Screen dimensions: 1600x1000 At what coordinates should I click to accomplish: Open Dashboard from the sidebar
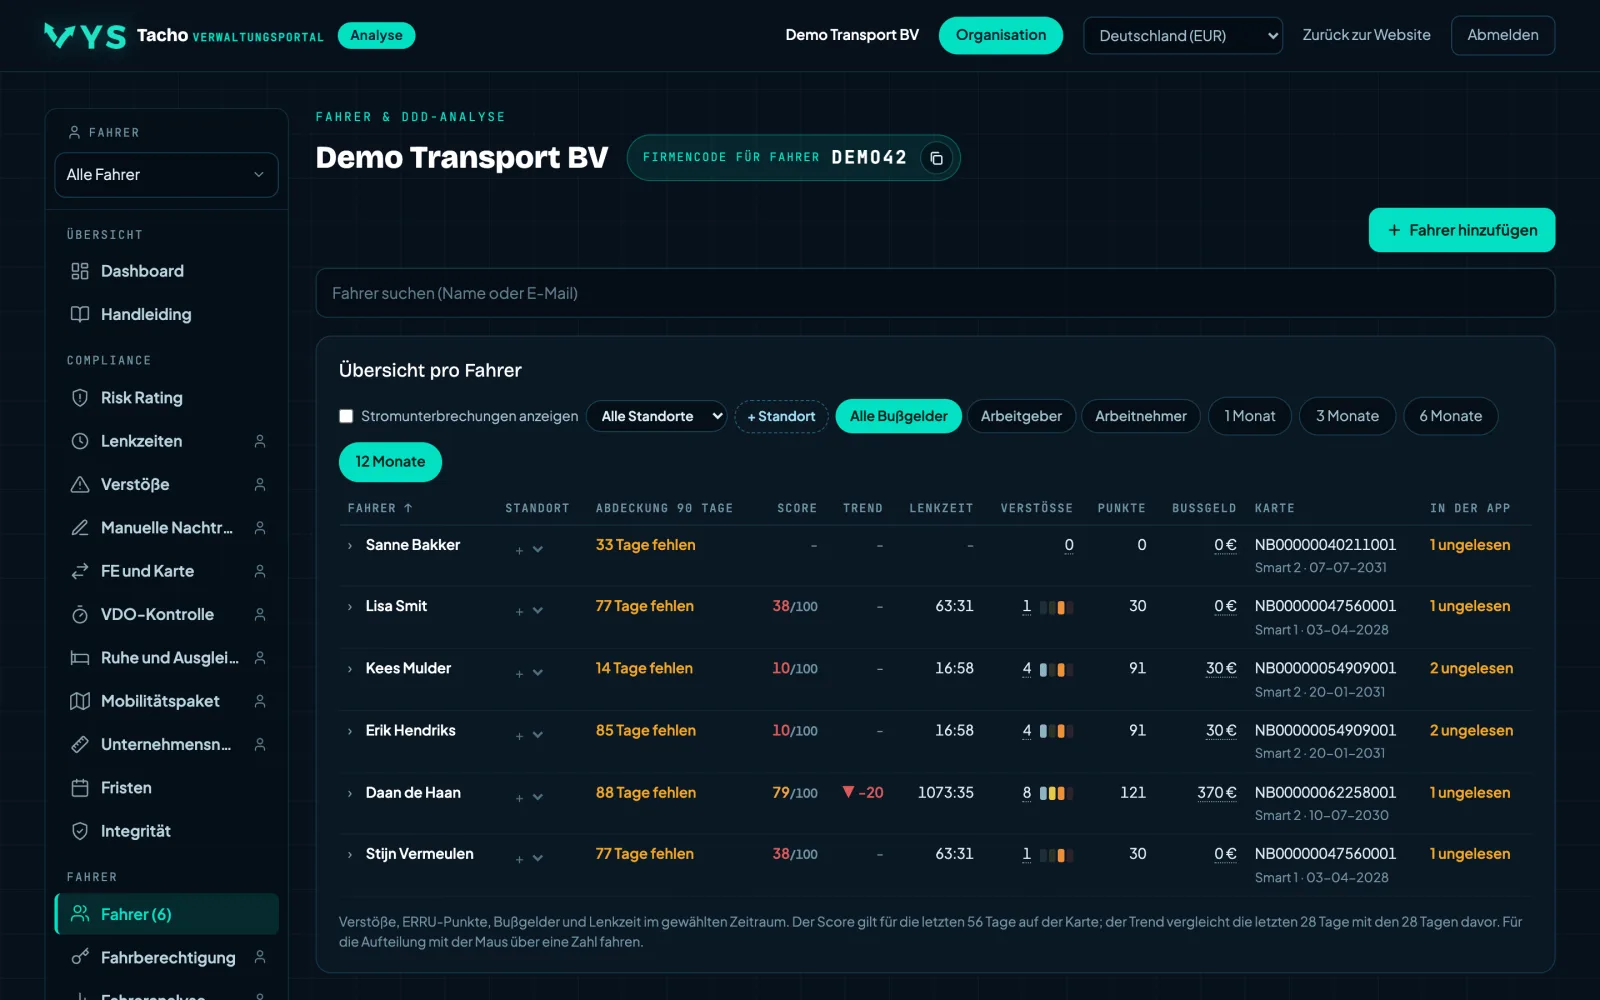(x=166, y=271)
